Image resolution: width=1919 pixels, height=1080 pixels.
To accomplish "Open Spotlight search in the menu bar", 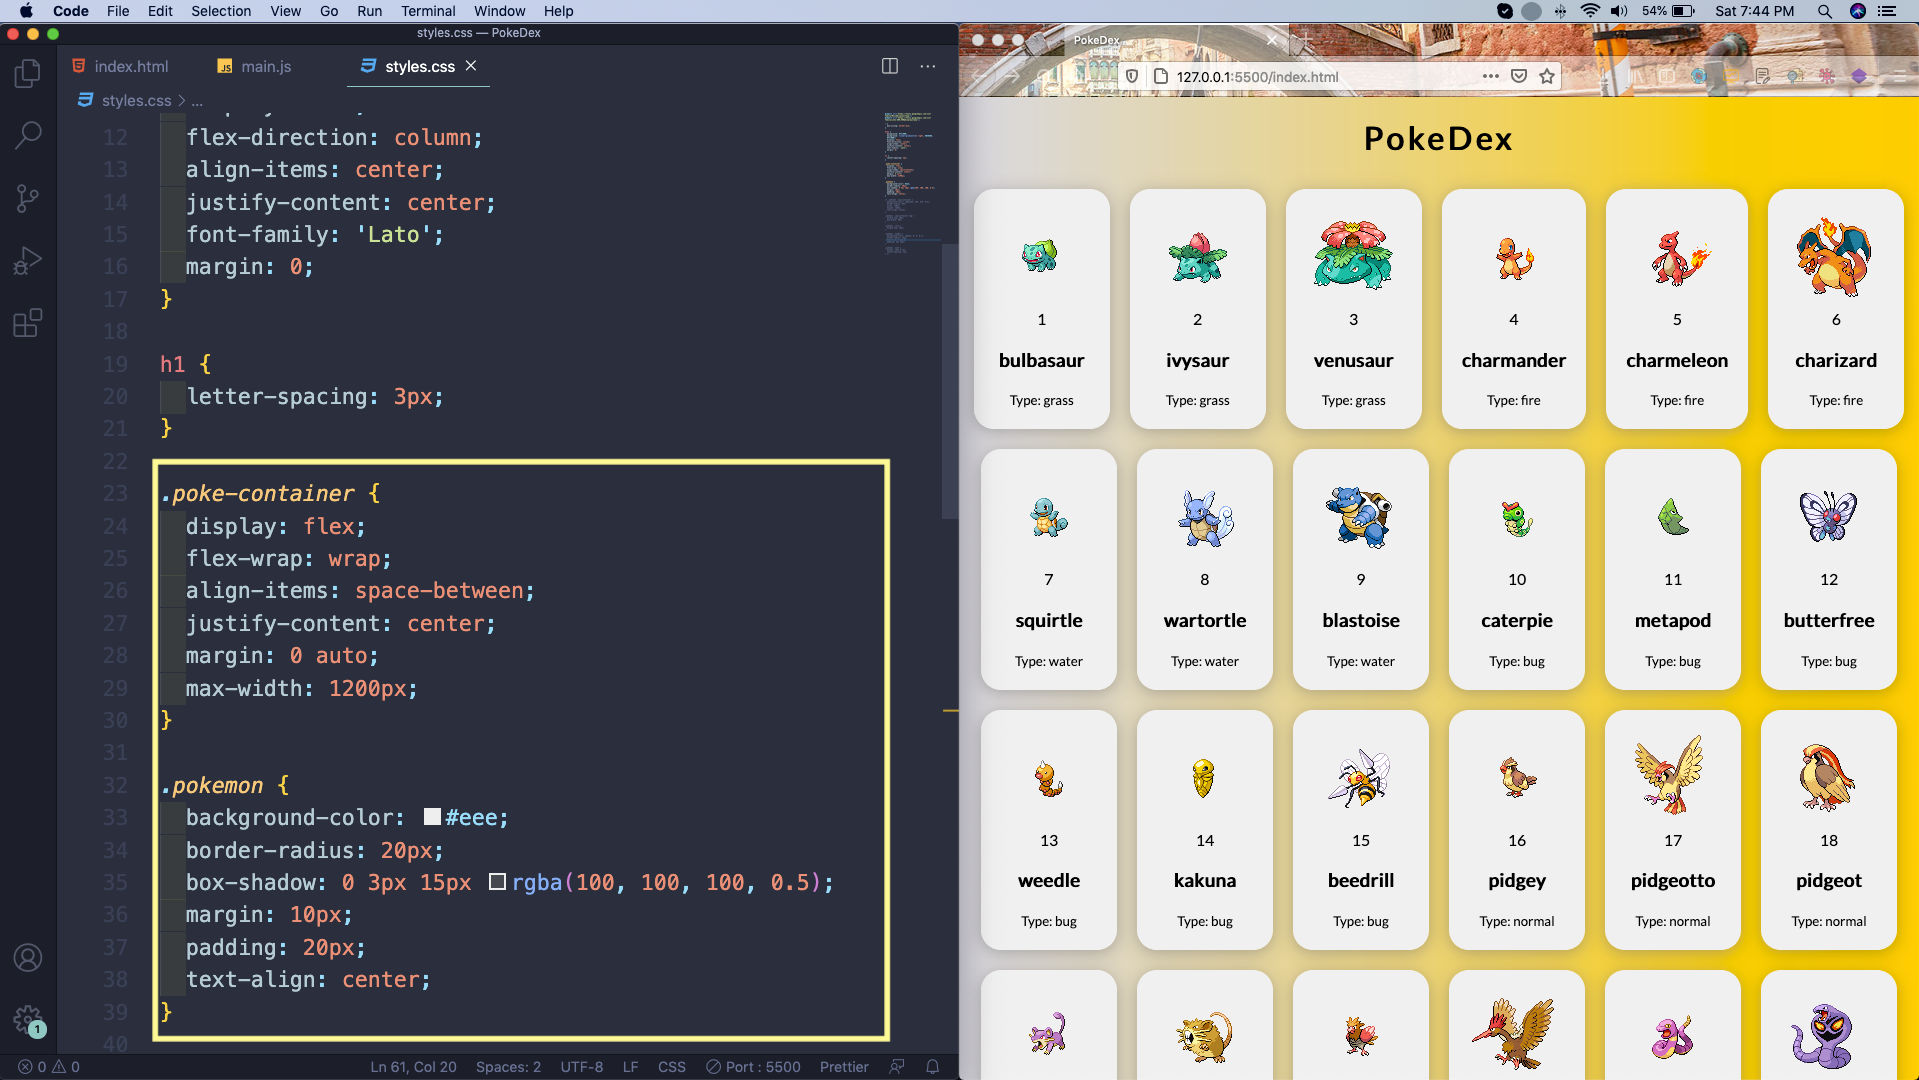I will click(1825, 11).
